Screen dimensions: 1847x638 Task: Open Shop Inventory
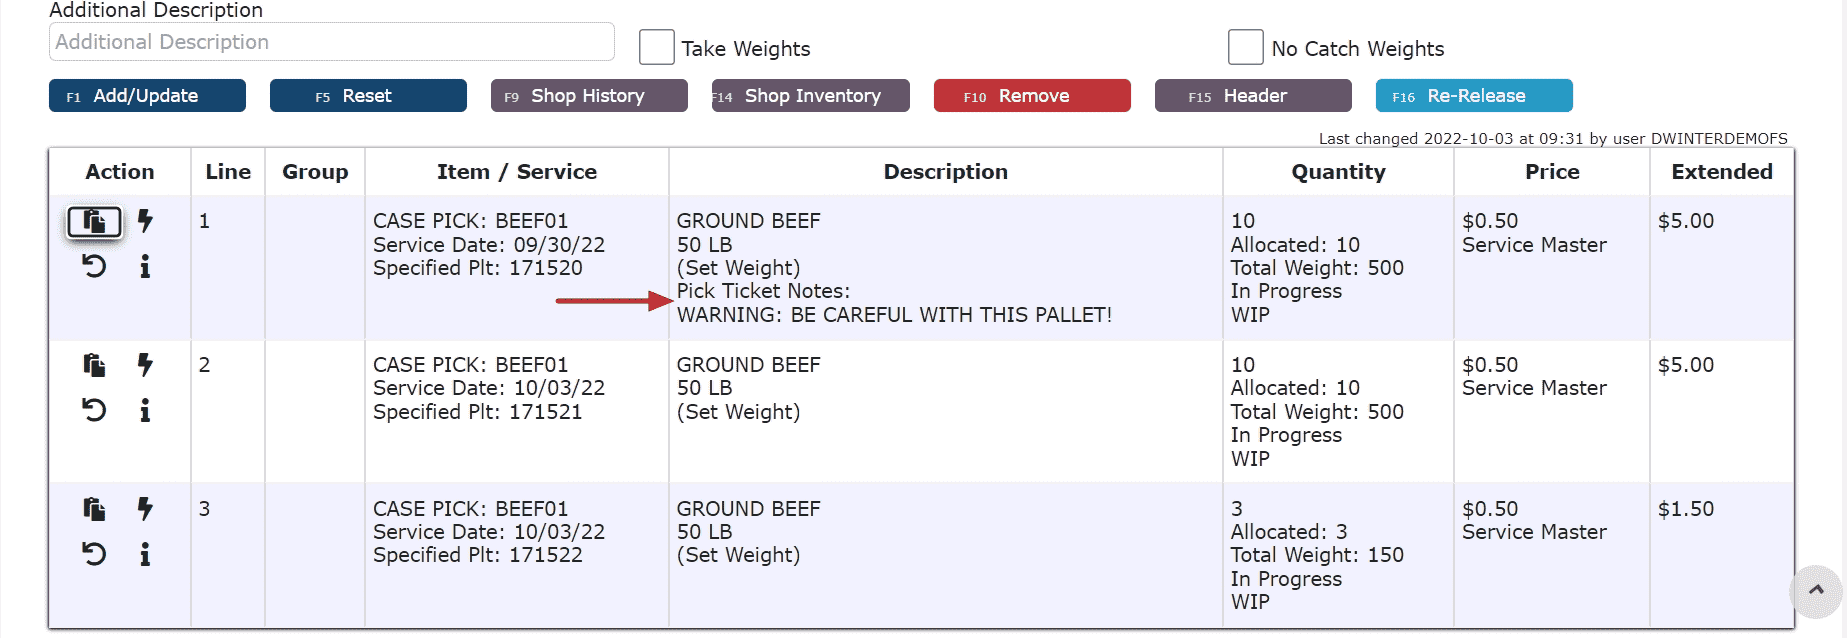(x=811, y=96)
